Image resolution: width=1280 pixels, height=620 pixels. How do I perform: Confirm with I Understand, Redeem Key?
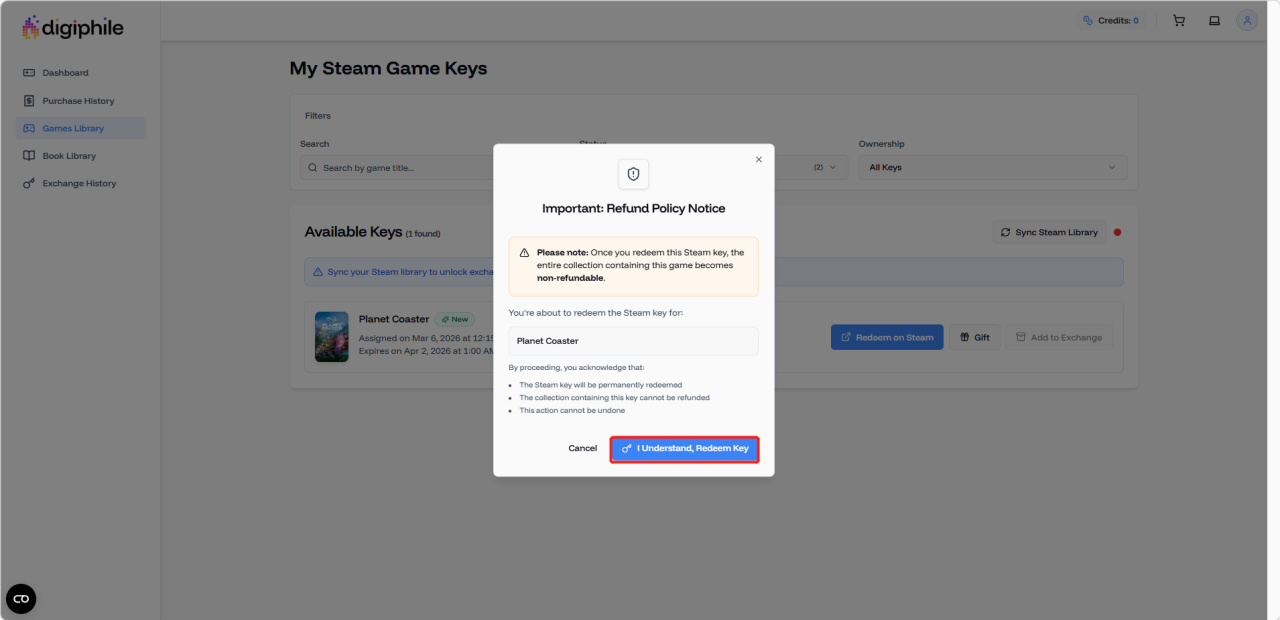685,449
